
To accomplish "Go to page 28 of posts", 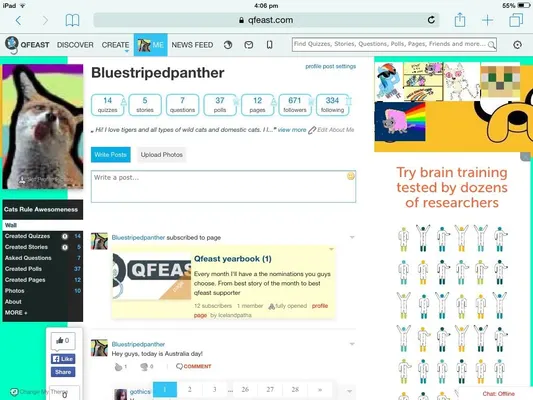I will (x=295, y=389).
